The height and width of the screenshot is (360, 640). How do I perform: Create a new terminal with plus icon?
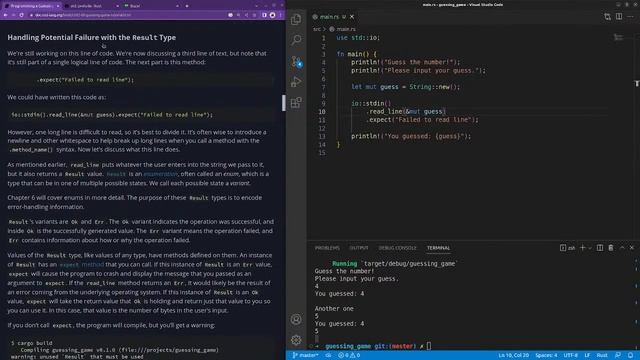(583, 248)
